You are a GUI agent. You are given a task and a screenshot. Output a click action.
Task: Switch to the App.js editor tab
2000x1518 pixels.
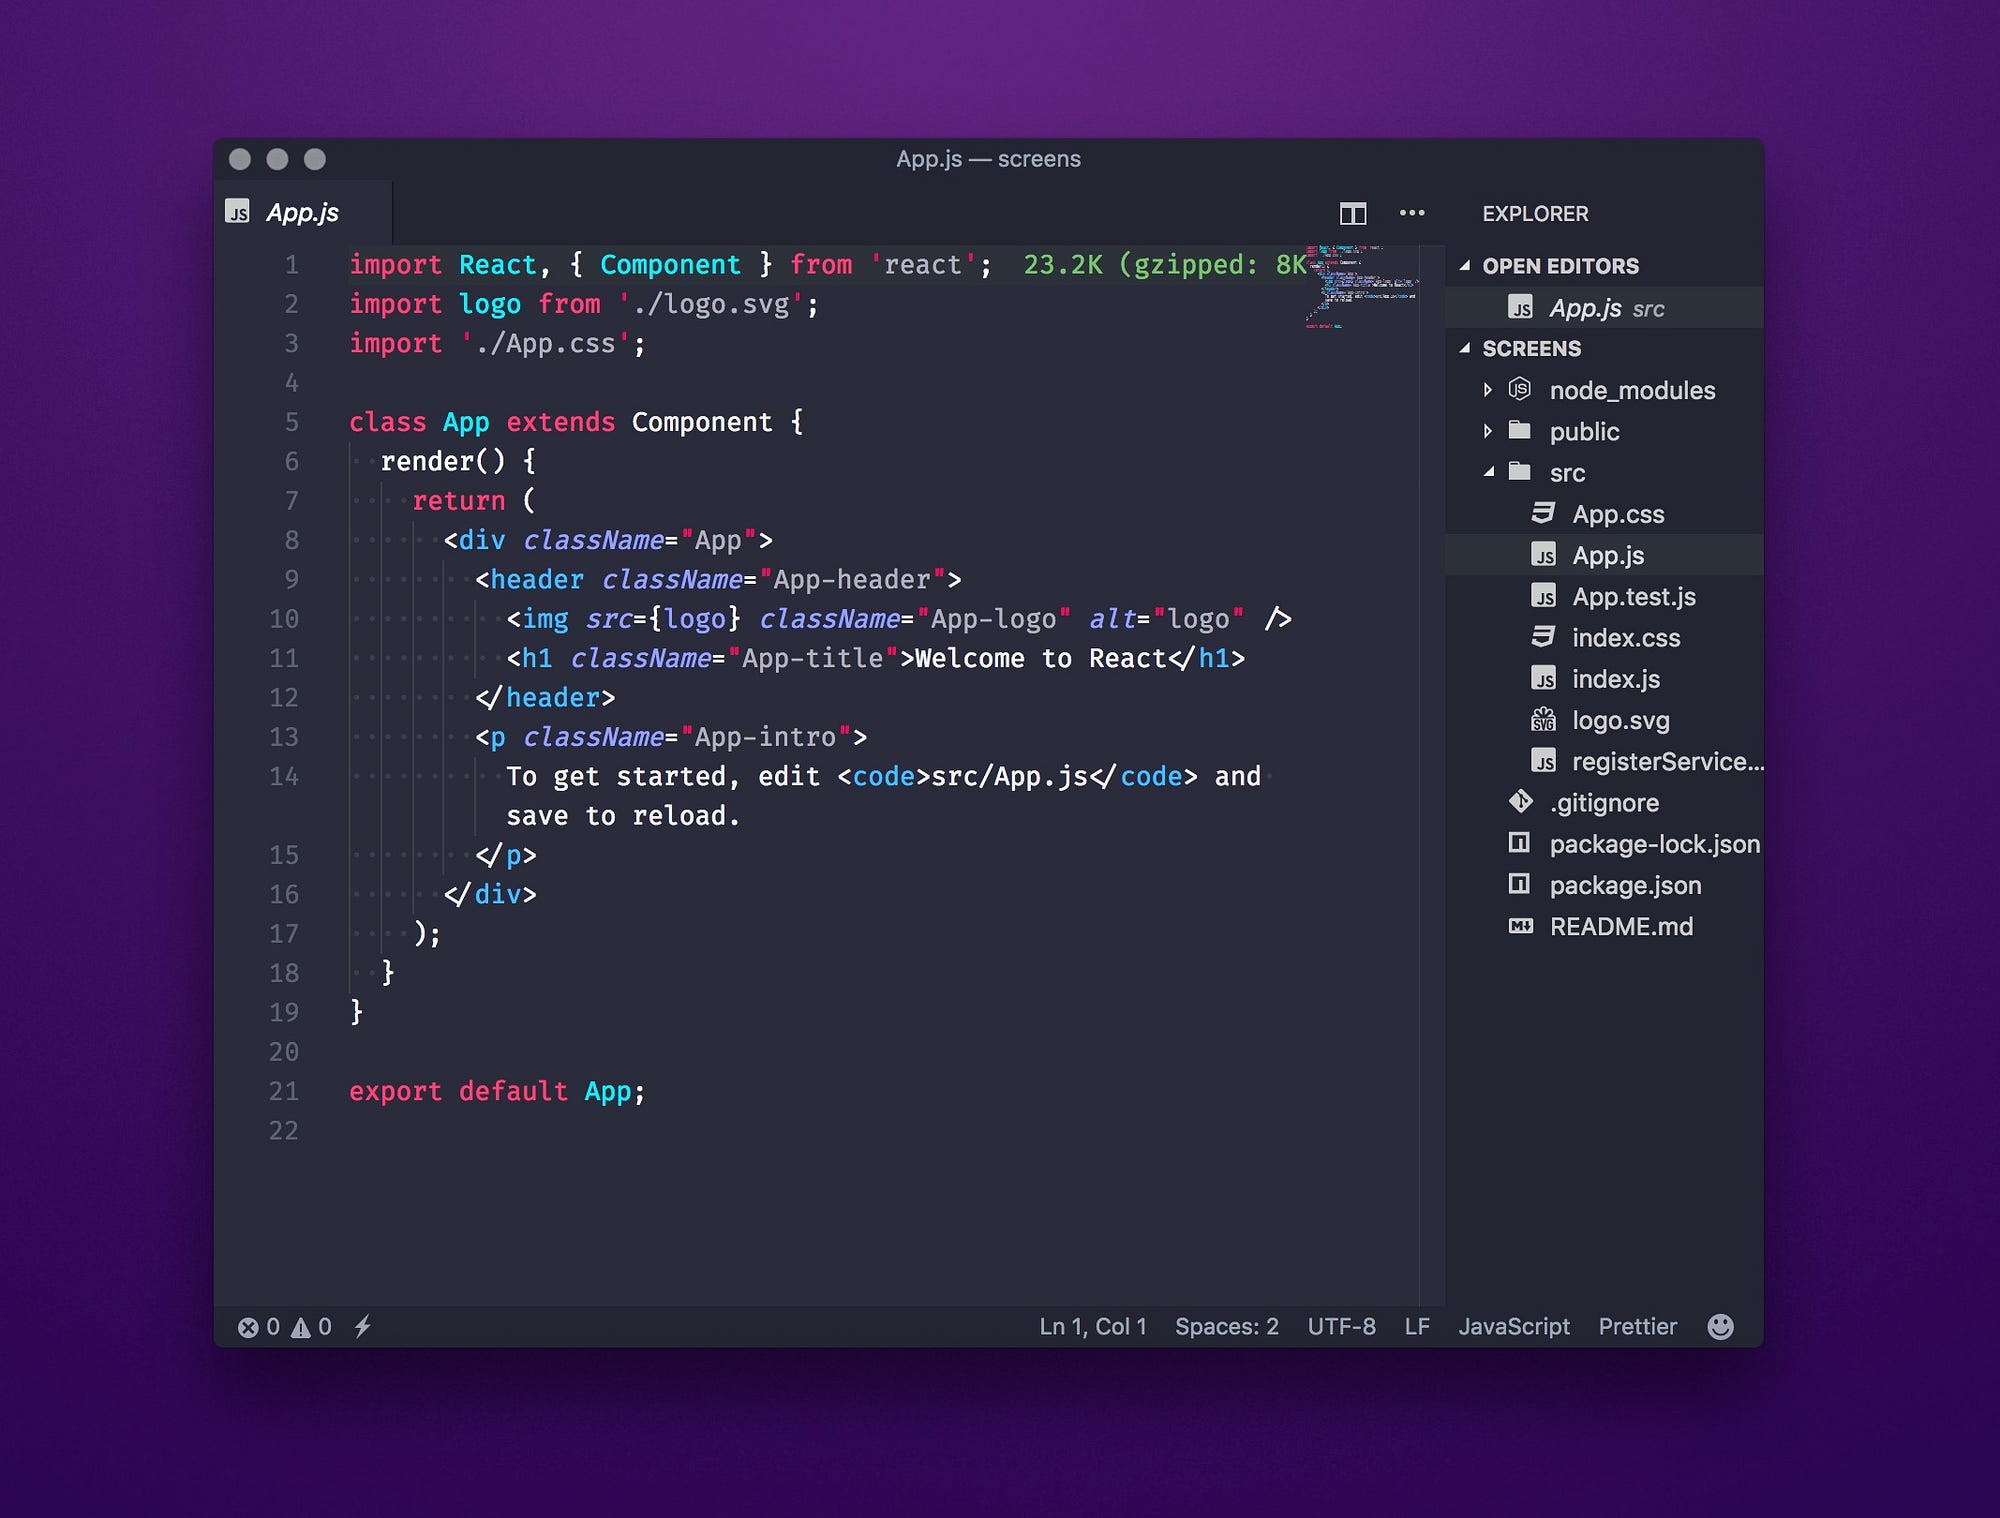[x=300, y=213]
